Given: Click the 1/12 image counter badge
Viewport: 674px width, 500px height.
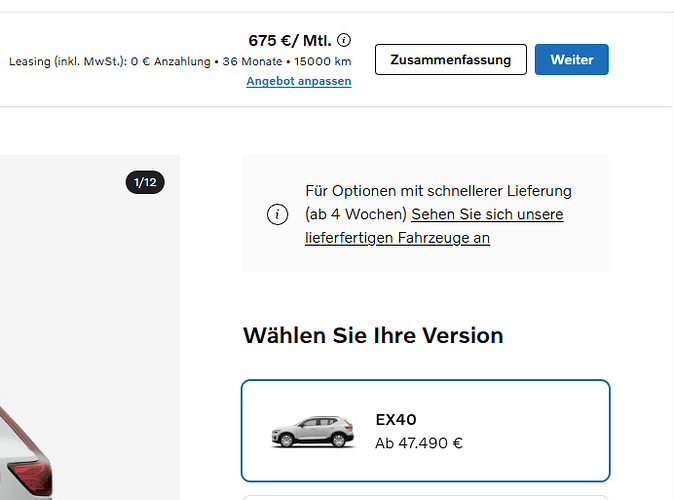Looking at the screenshot, I should 145,182.
